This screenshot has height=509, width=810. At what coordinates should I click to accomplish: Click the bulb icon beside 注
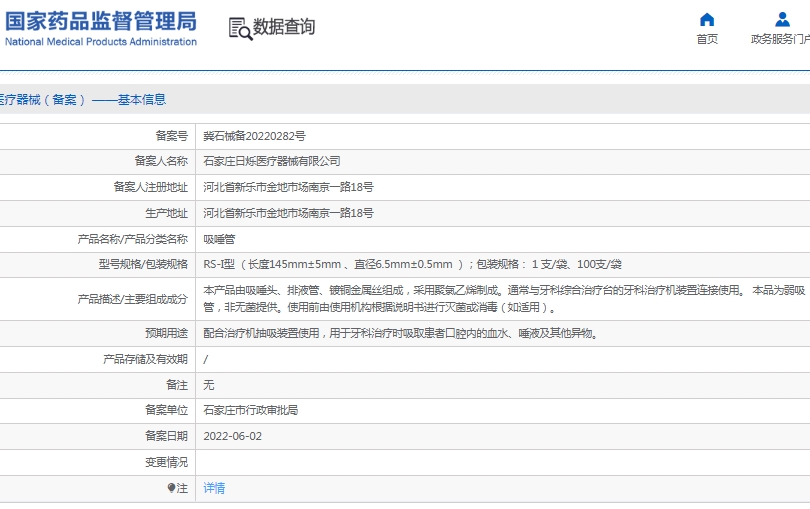[x=172, y=488]
